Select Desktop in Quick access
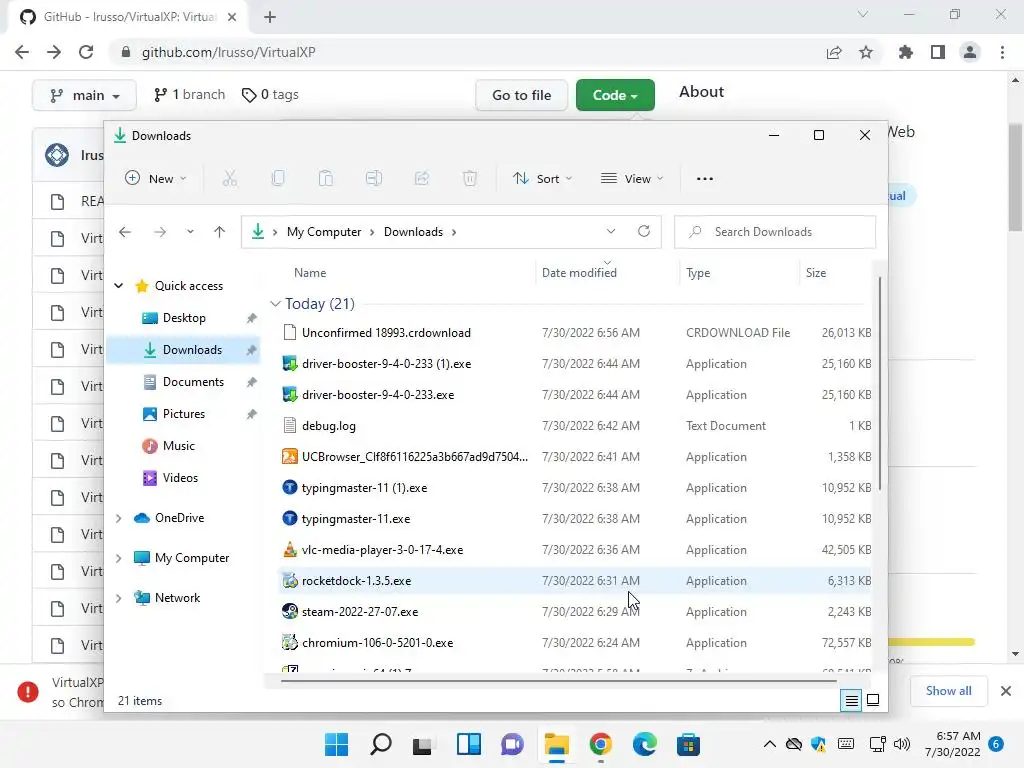 [x=183, y=317]
